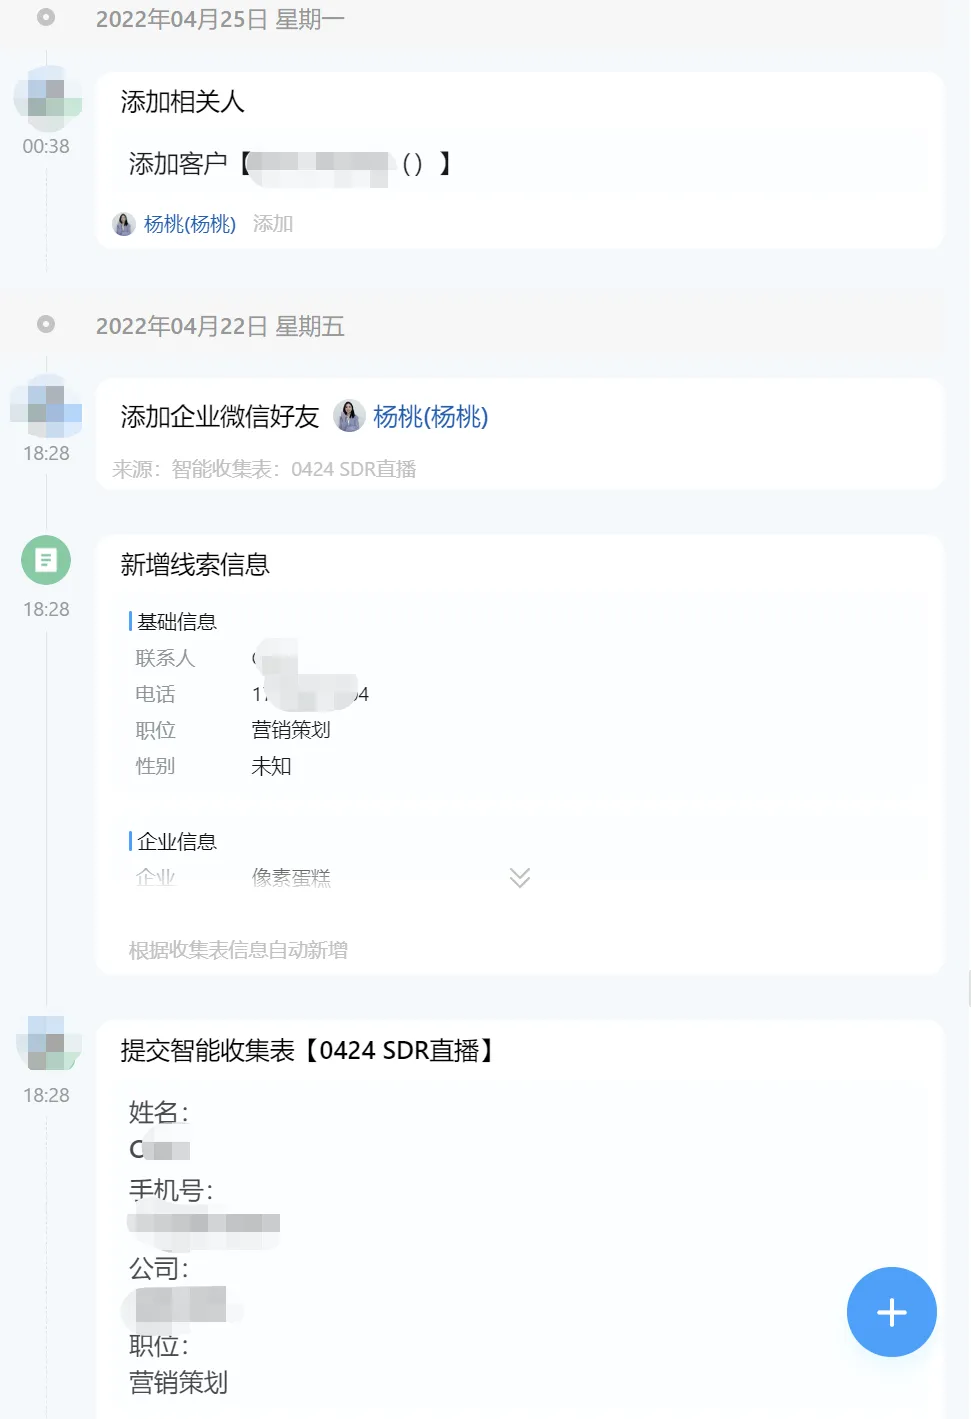Expand the company details with the double chevron
The width and height of the screenshot is (971, 1419).
click(519, 877)
